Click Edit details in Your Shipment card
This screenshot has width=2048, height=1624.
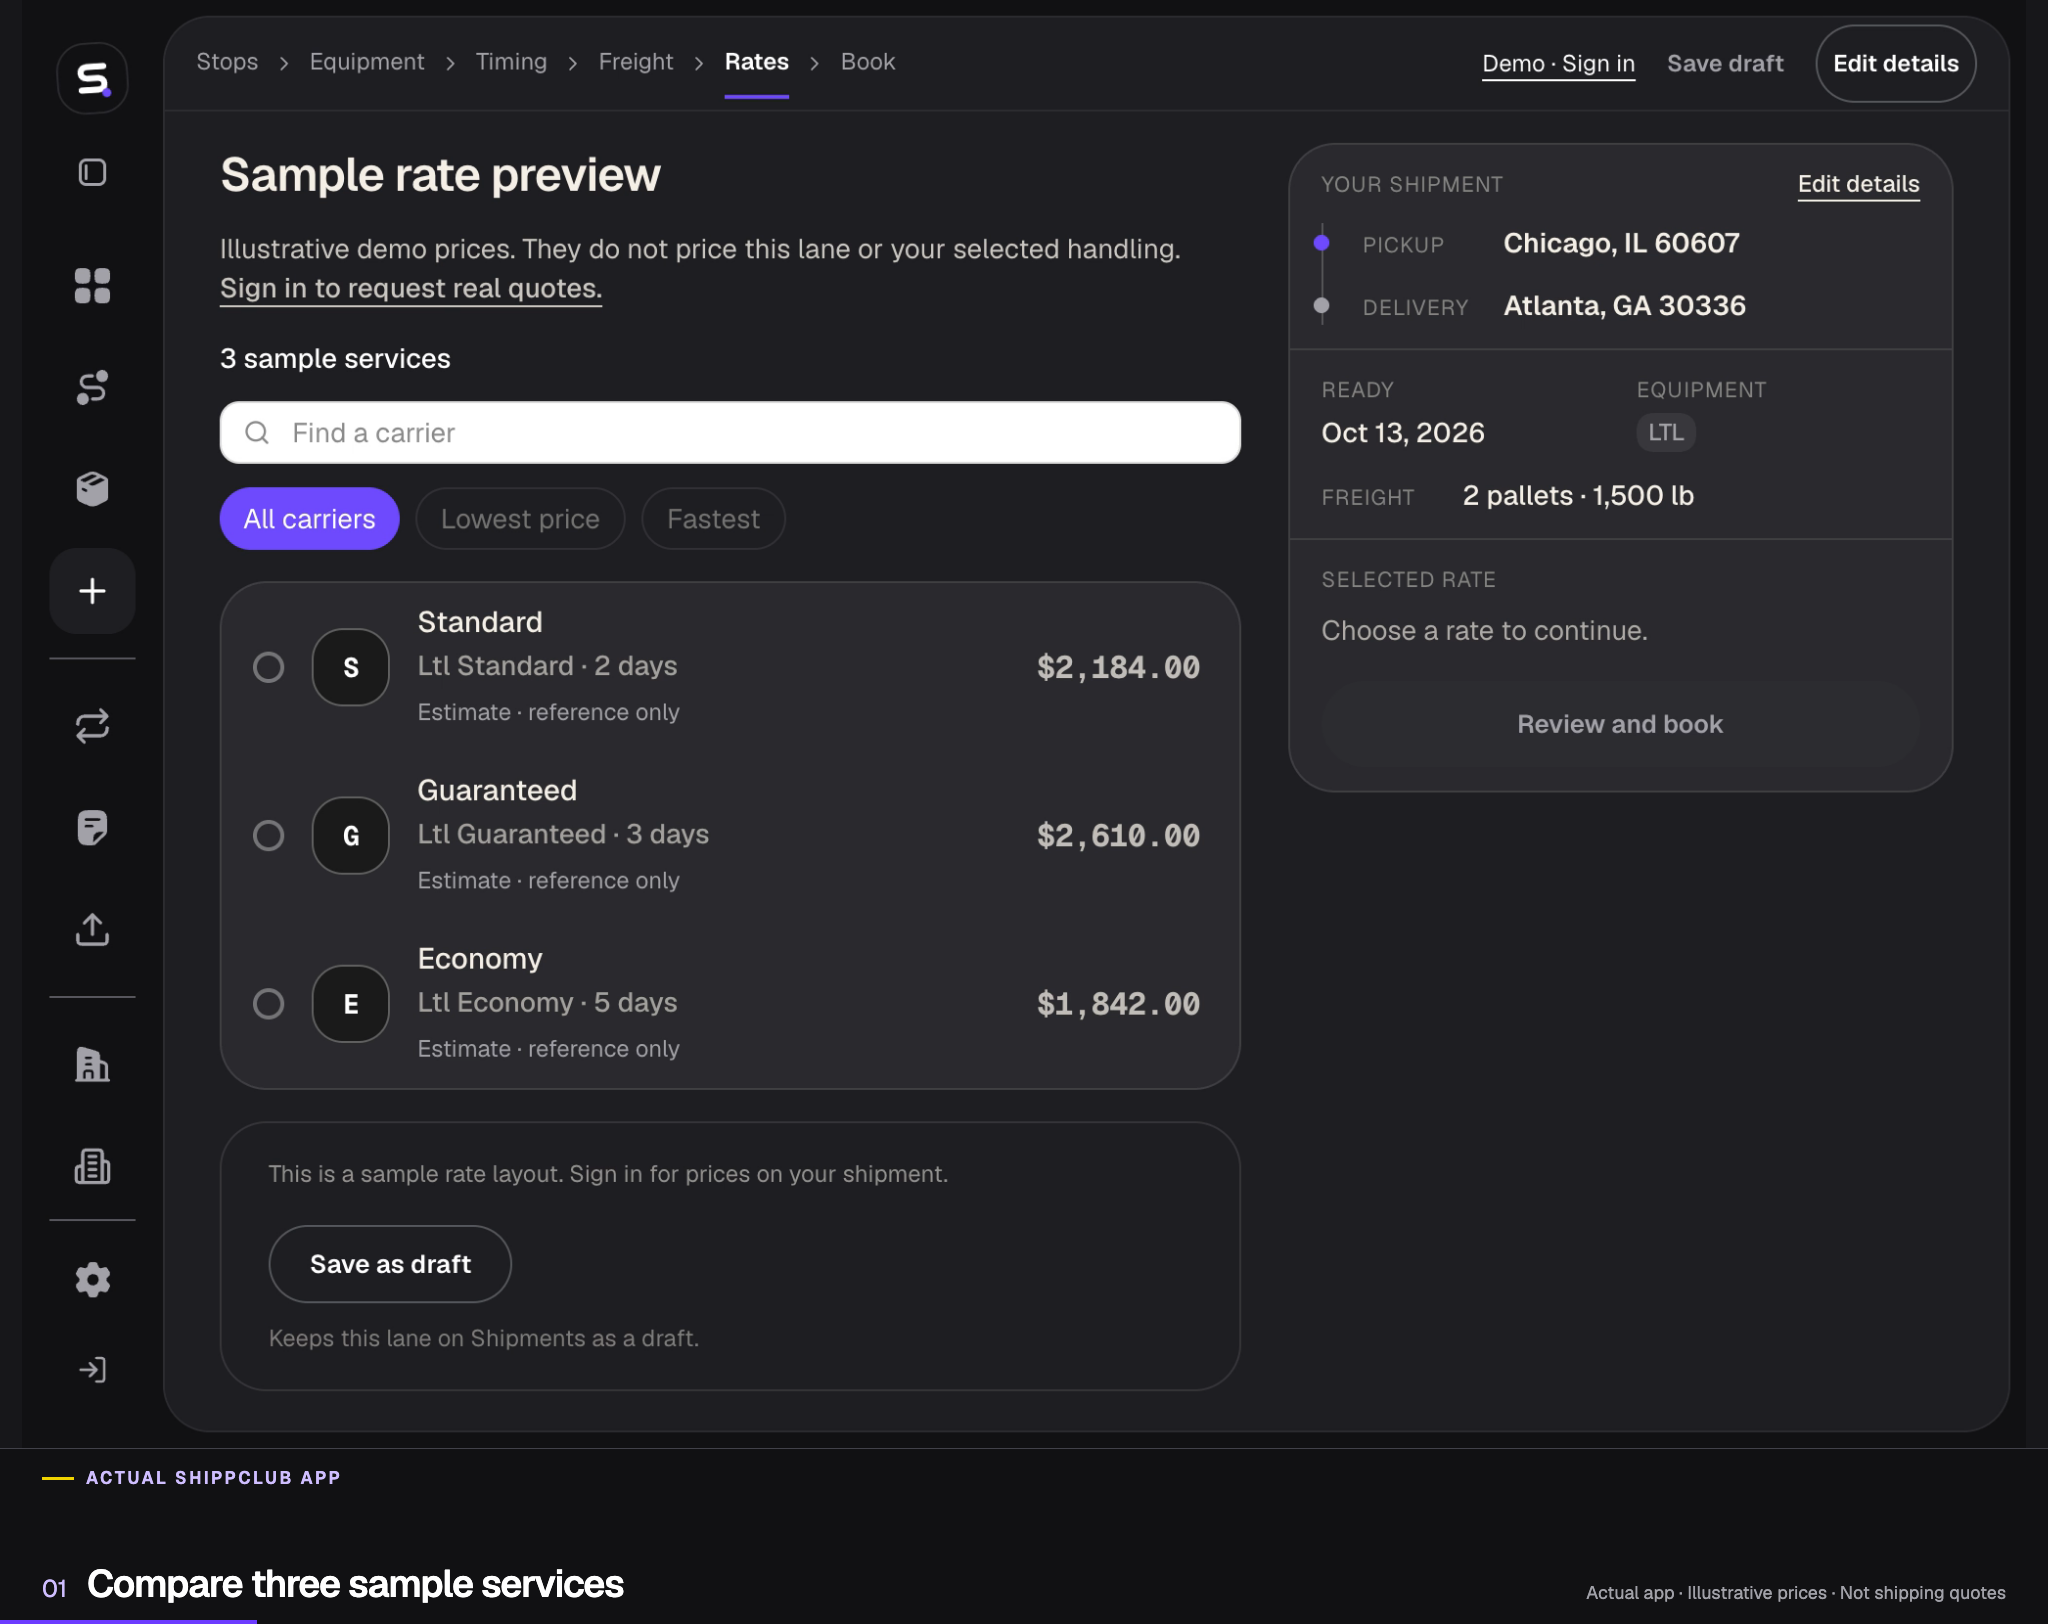tap(1858, 184)
